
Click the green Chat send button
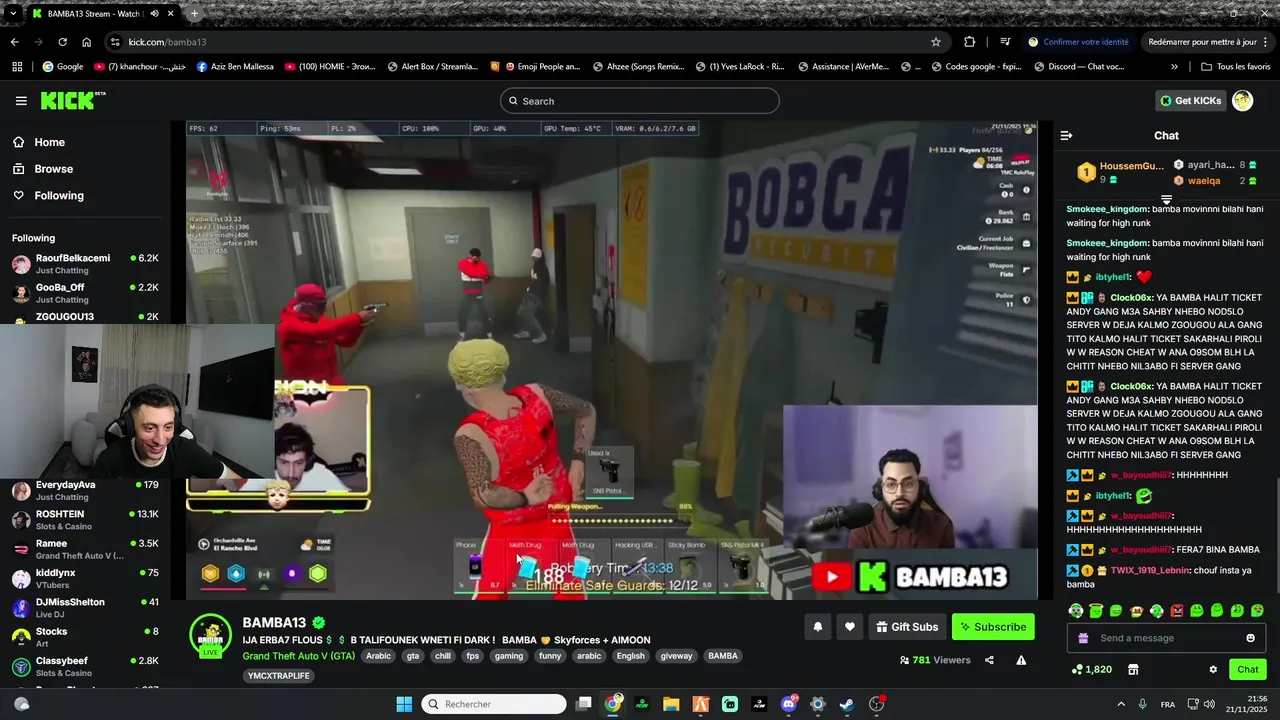pyautogui.click(x=1248, y=669)
